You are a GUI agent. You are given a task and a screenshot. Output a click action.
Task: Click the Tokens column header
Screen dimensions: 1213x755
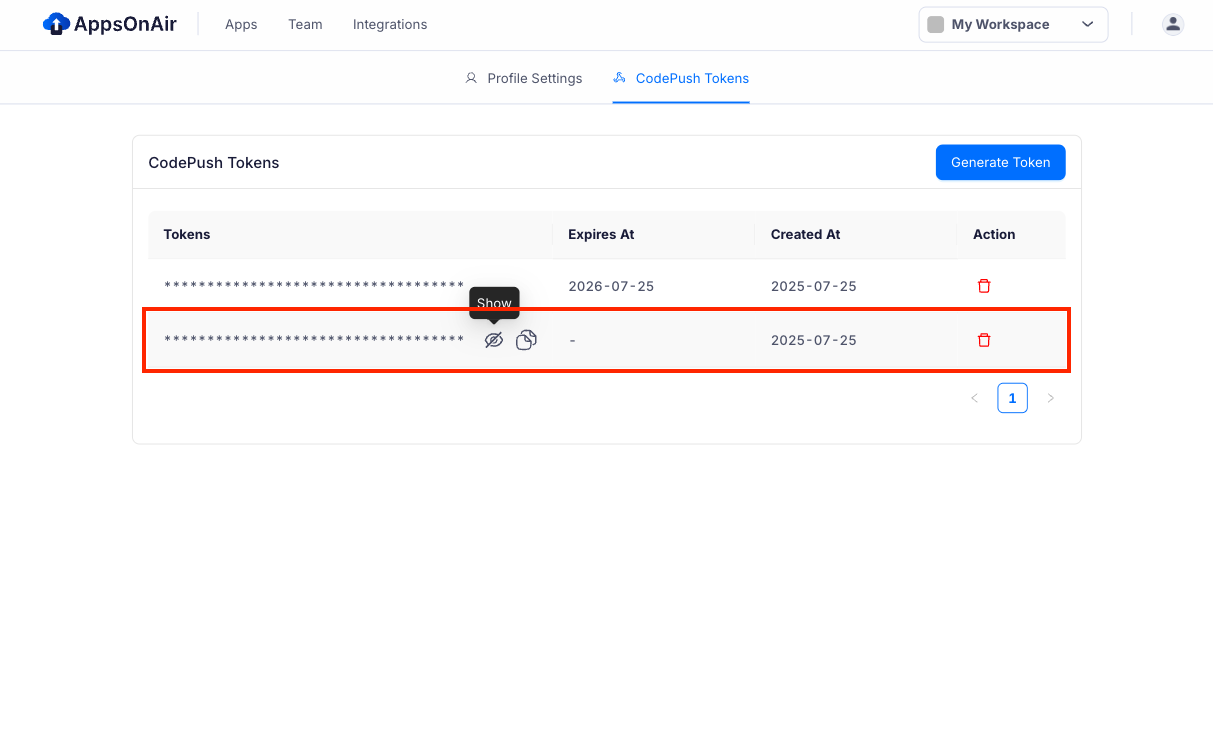(x=187, y=234)
